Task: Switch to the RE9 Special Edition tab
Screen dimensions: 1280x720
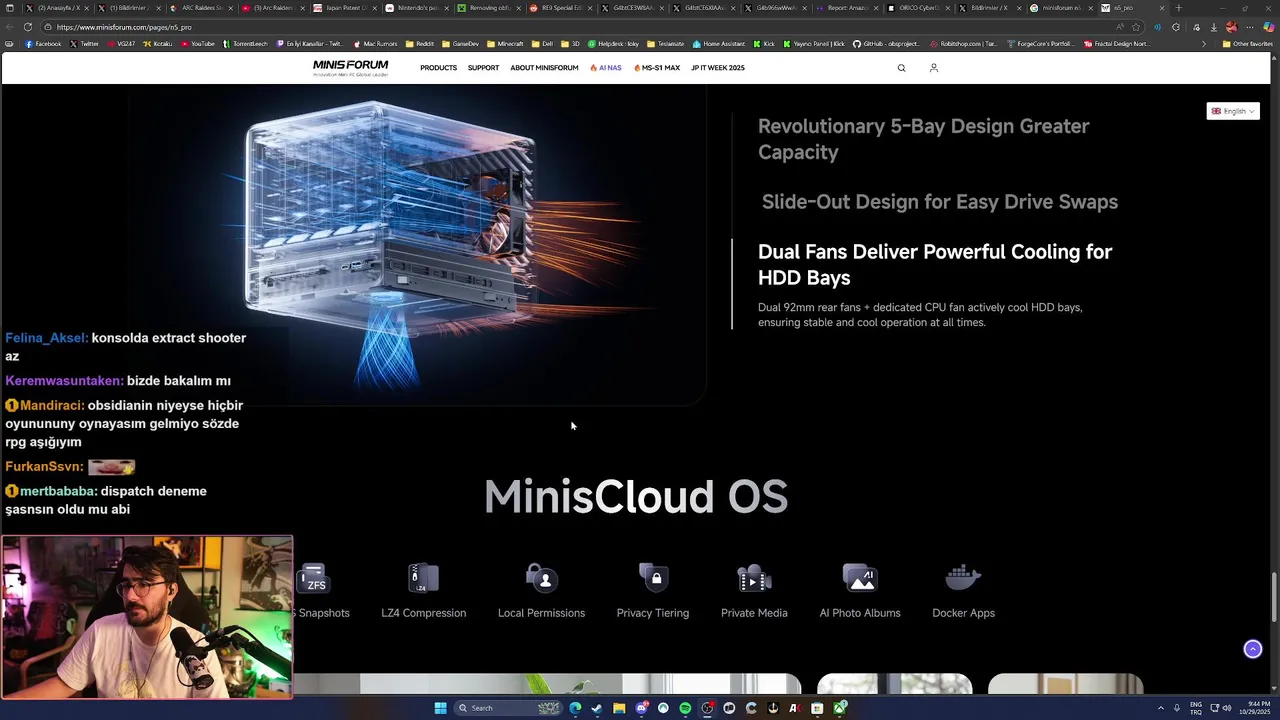Action: 560,8
